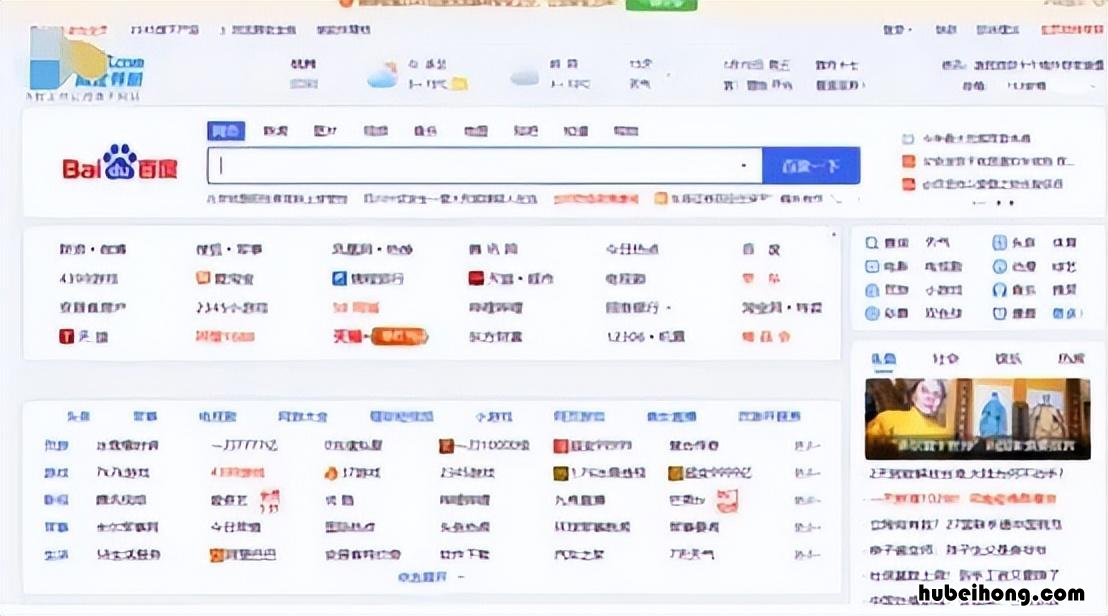
Task: Click the gray cloud weather icon
Action: (x=525, y=76)
